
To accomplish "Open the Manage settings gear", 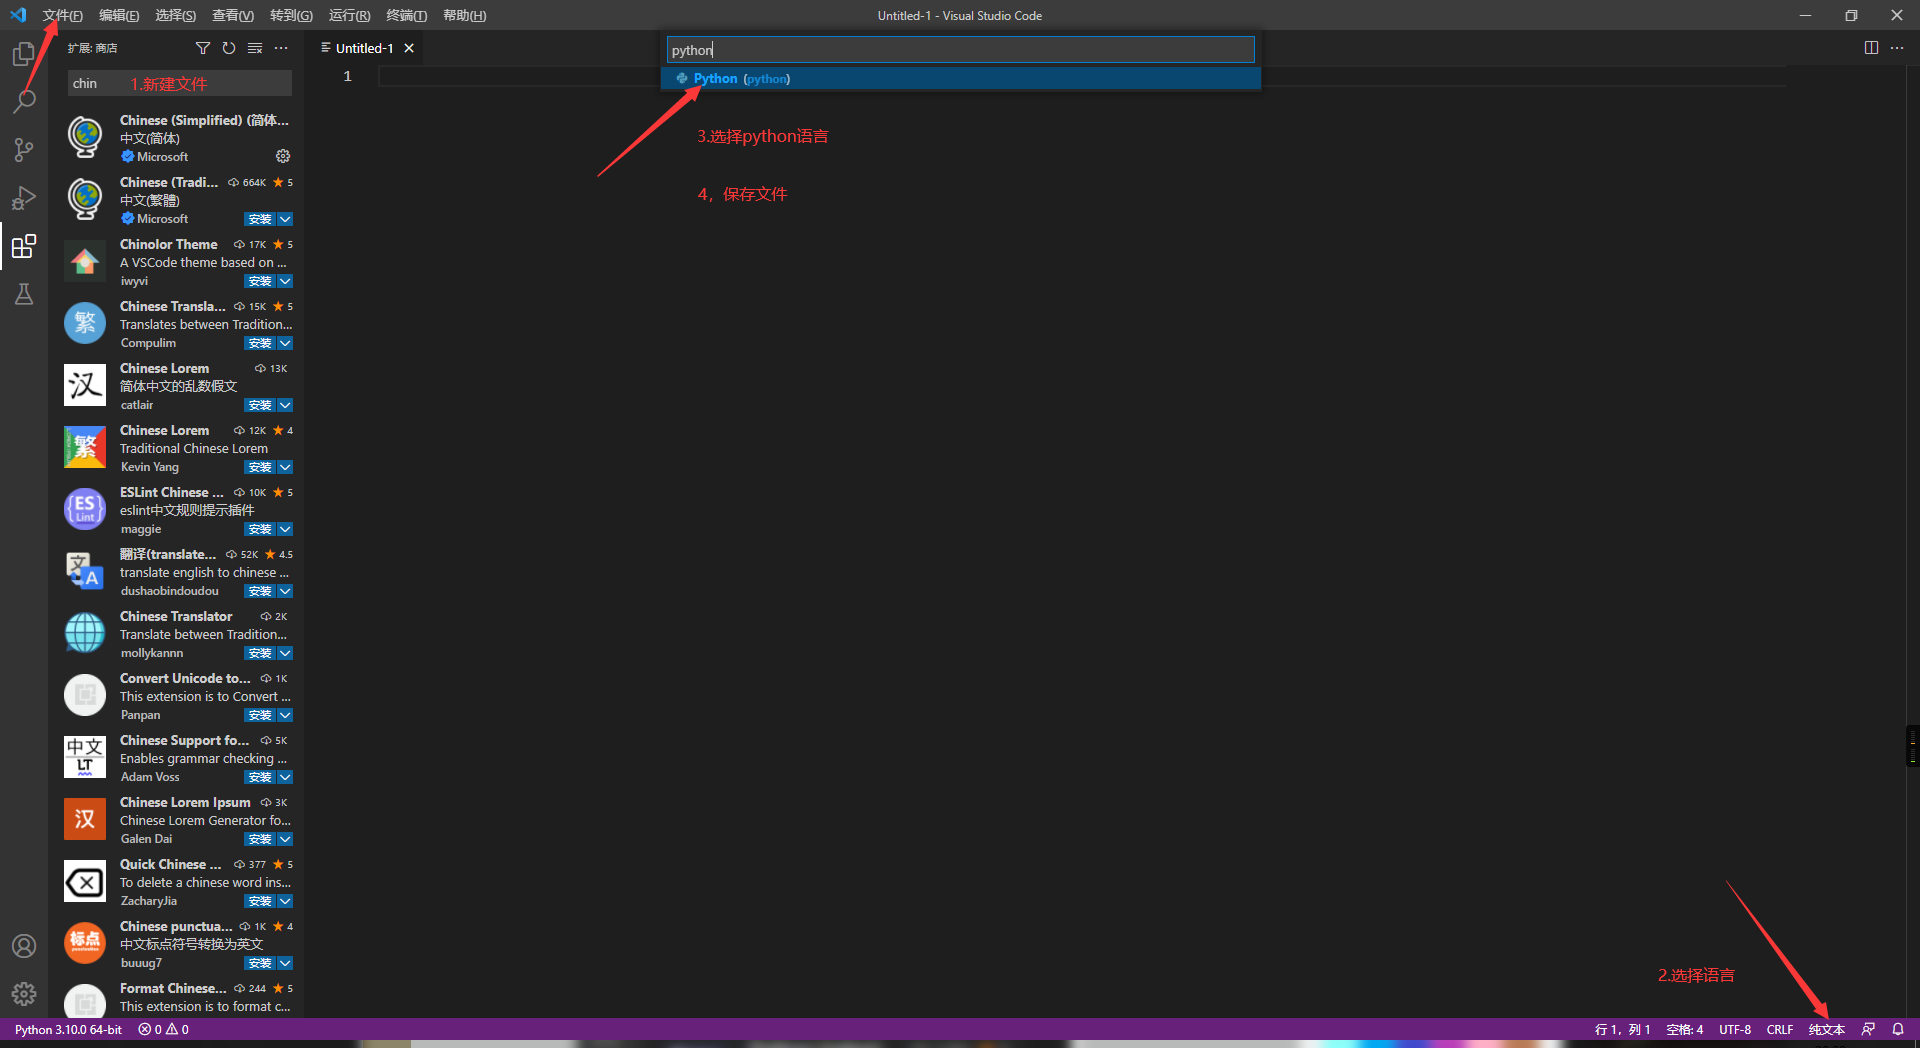I will pos(24,994).
